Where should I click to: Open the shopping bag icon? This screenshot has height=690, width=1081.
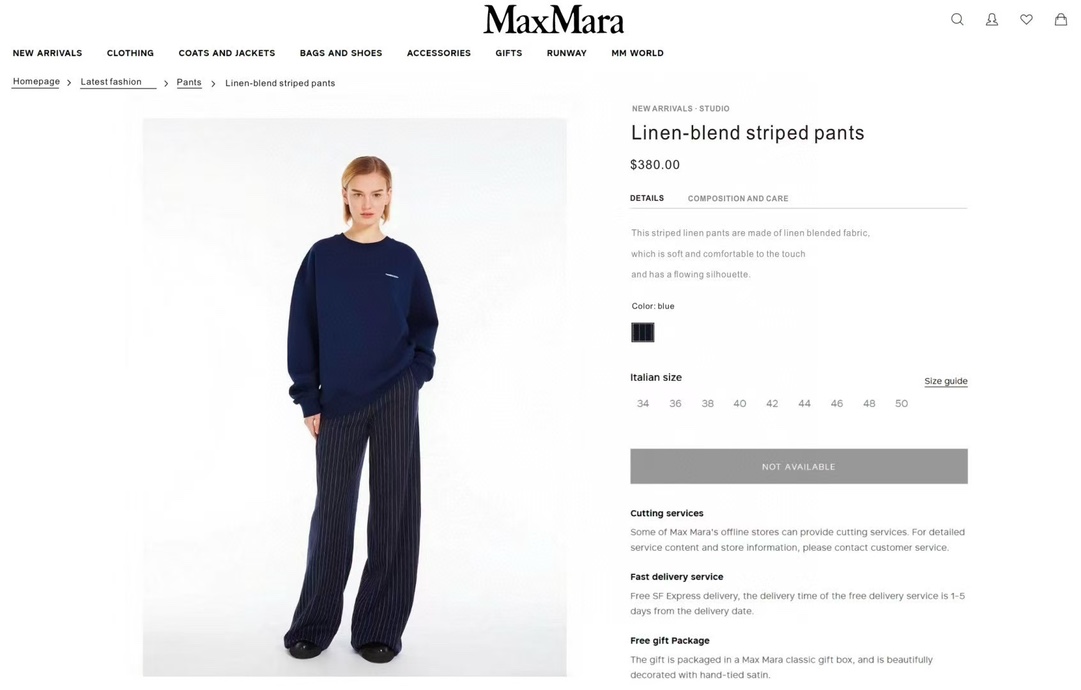pyautogui.click(x=1060, y=19)
